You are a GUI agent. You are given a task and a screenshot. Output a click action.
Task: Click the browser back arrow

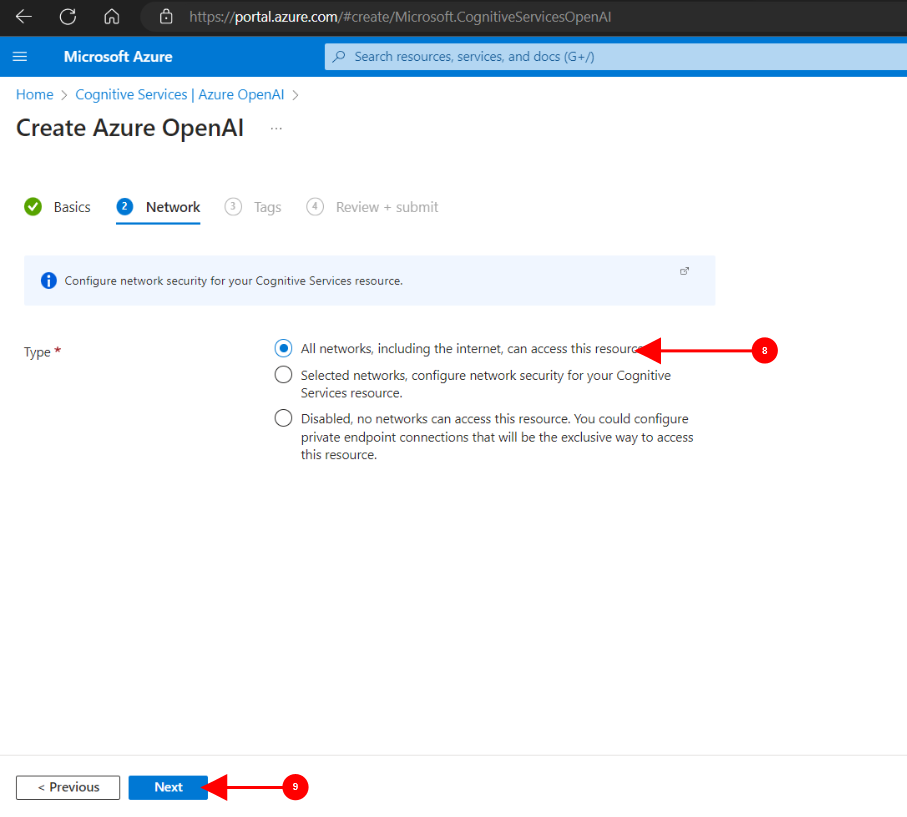pos(24,17)
